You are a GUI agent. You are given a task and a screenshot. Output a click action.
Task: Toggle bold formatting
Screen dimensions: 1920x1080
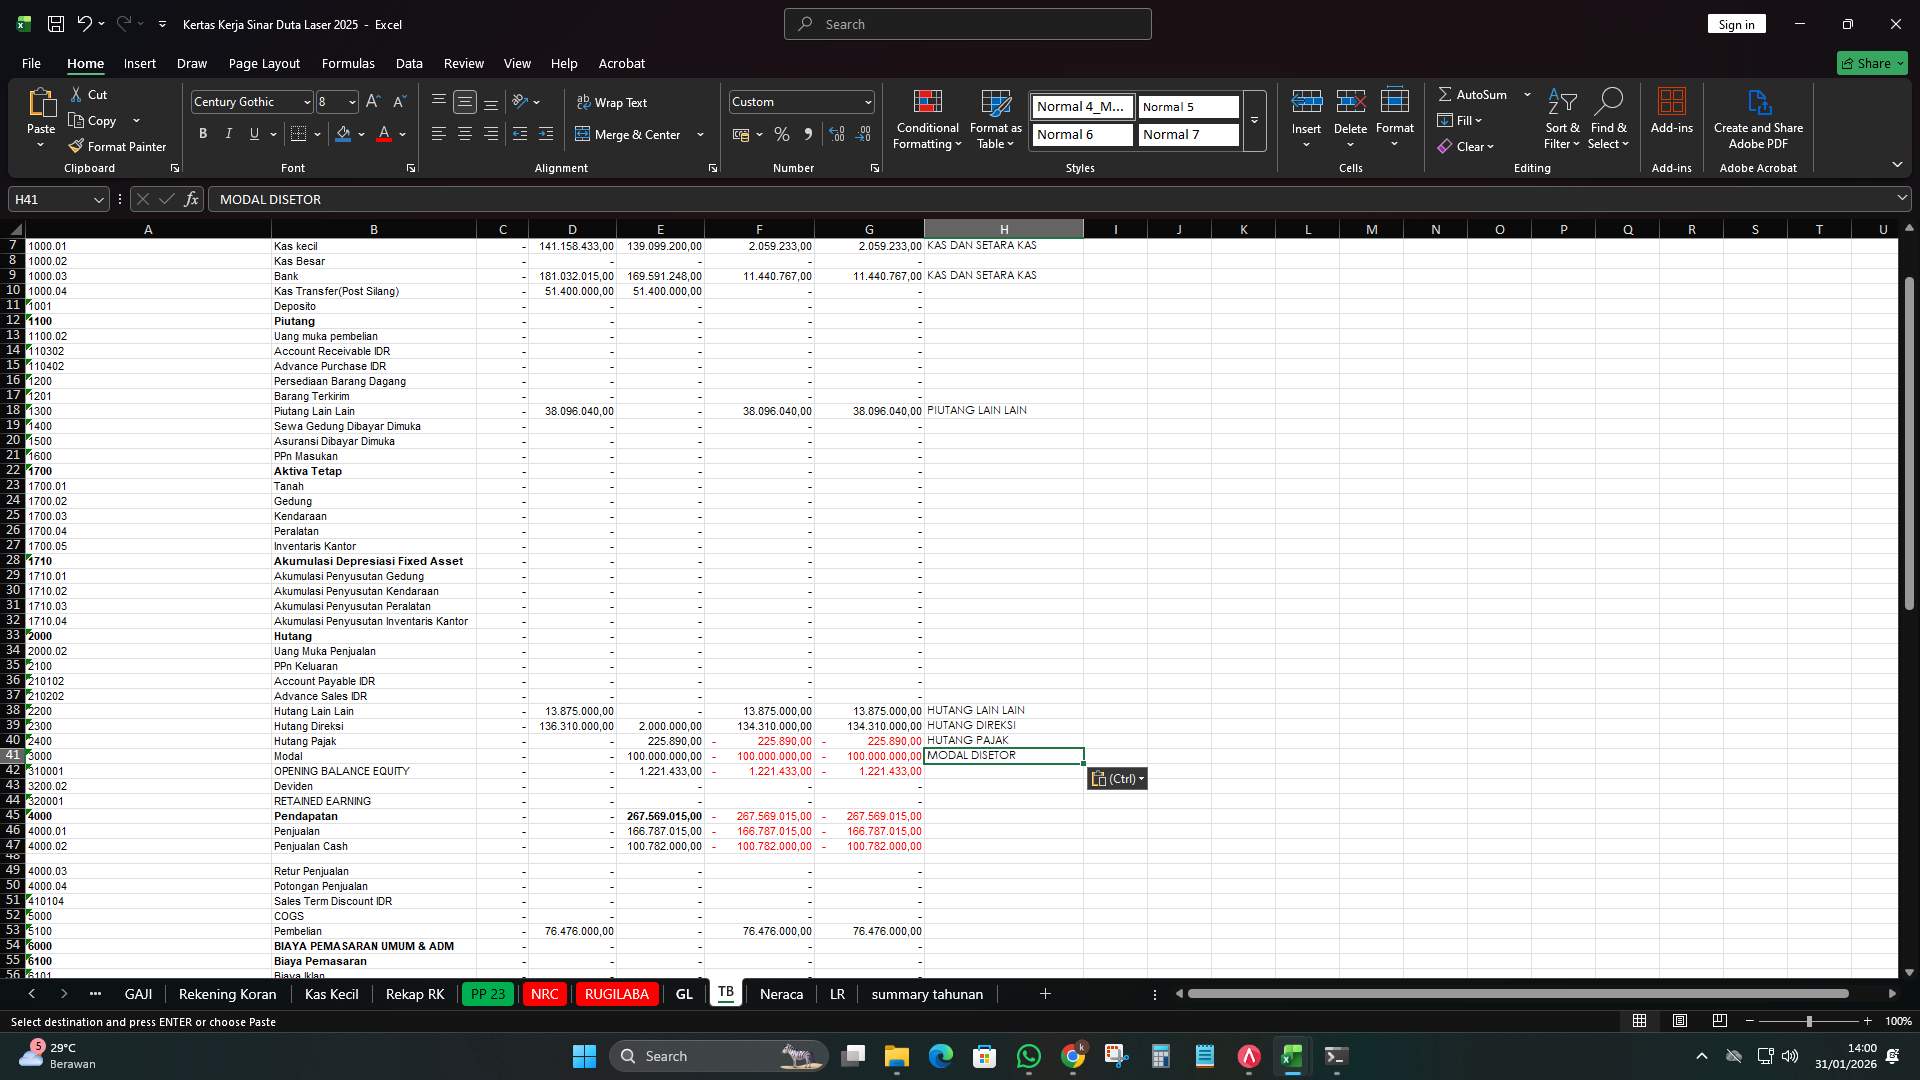(203, 133)
